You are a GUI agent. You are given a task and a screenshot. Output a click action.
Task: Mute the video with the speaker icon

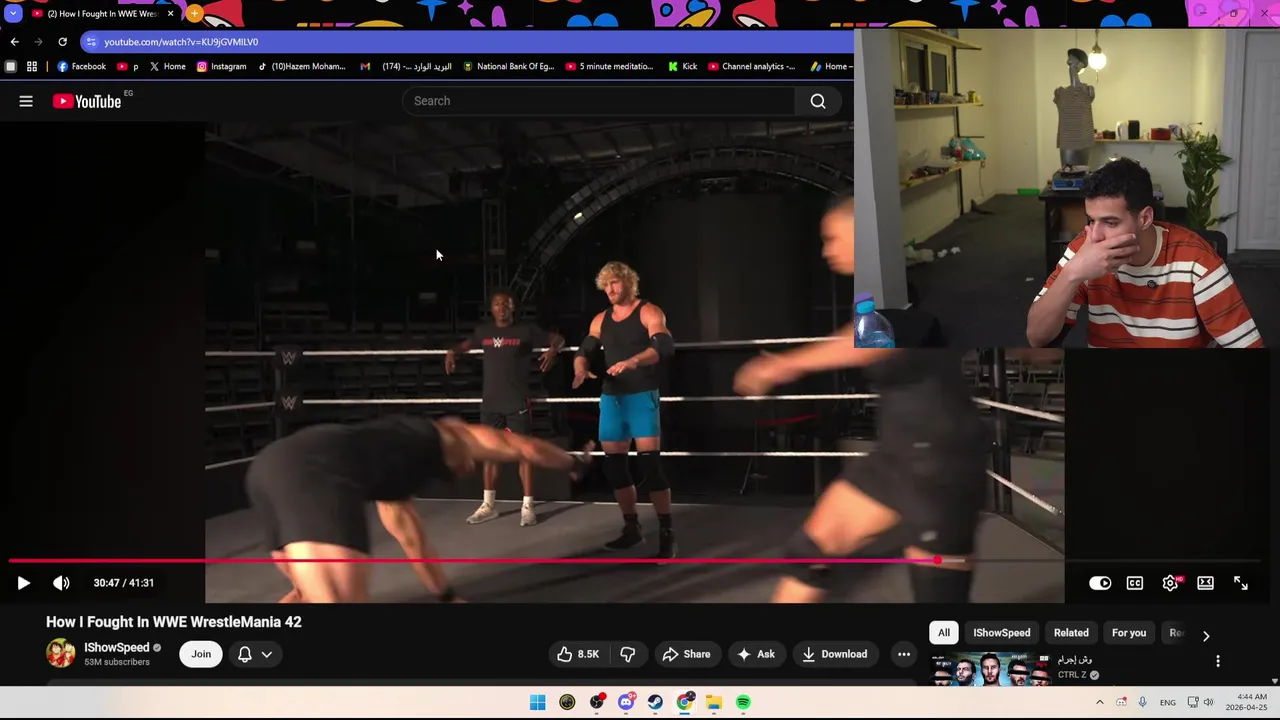61,583
